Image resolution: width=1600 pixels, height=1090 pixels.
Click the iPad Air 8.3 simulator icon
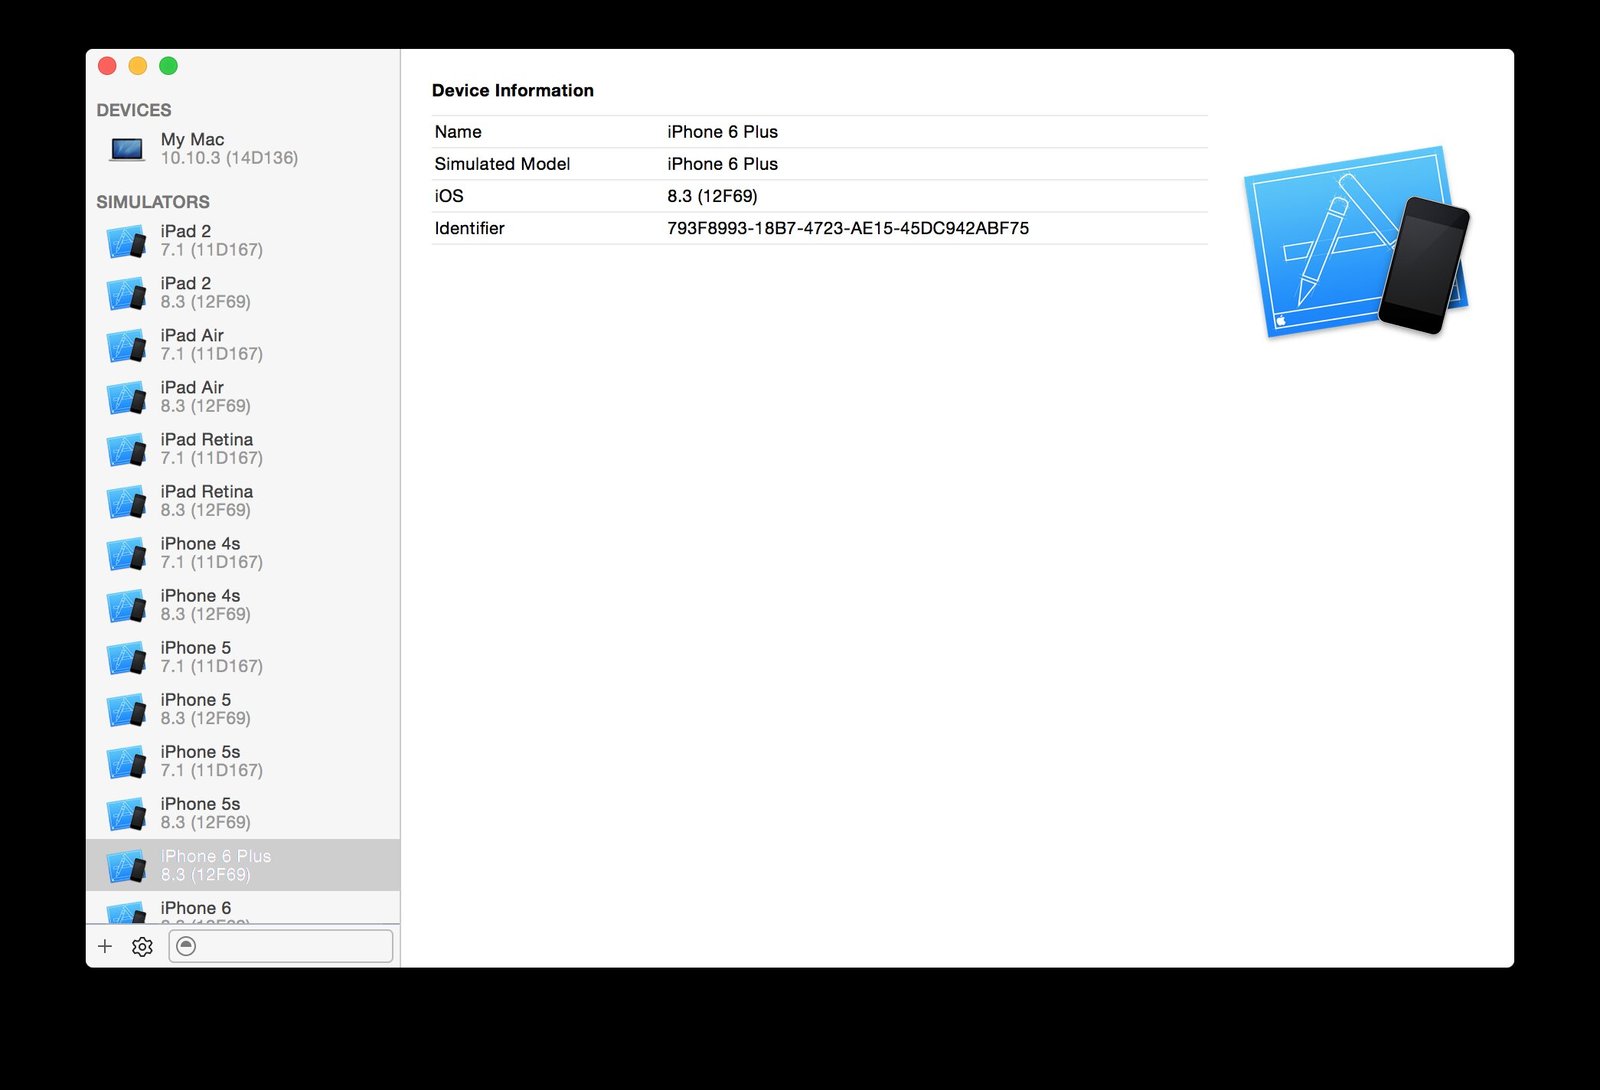[x=127, y=397]
